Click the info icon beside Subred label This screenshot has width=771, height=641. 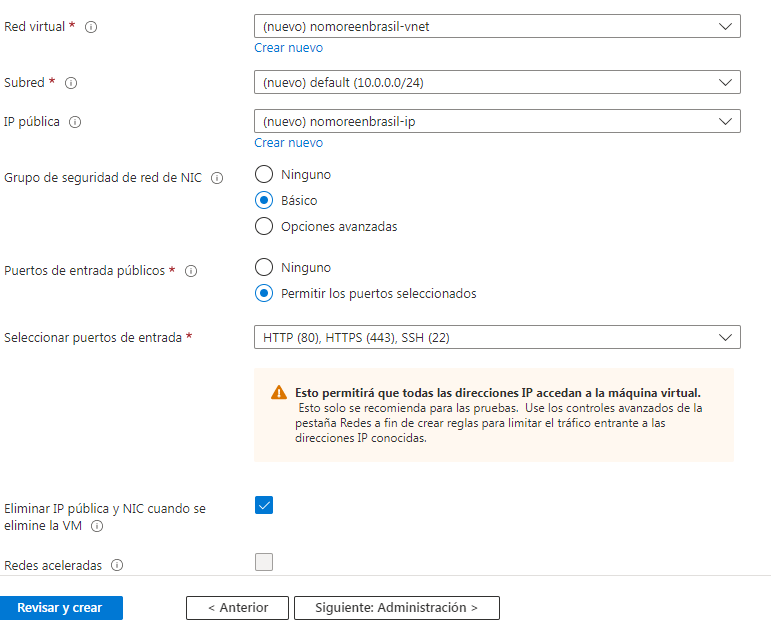click(x=71, y=83)
